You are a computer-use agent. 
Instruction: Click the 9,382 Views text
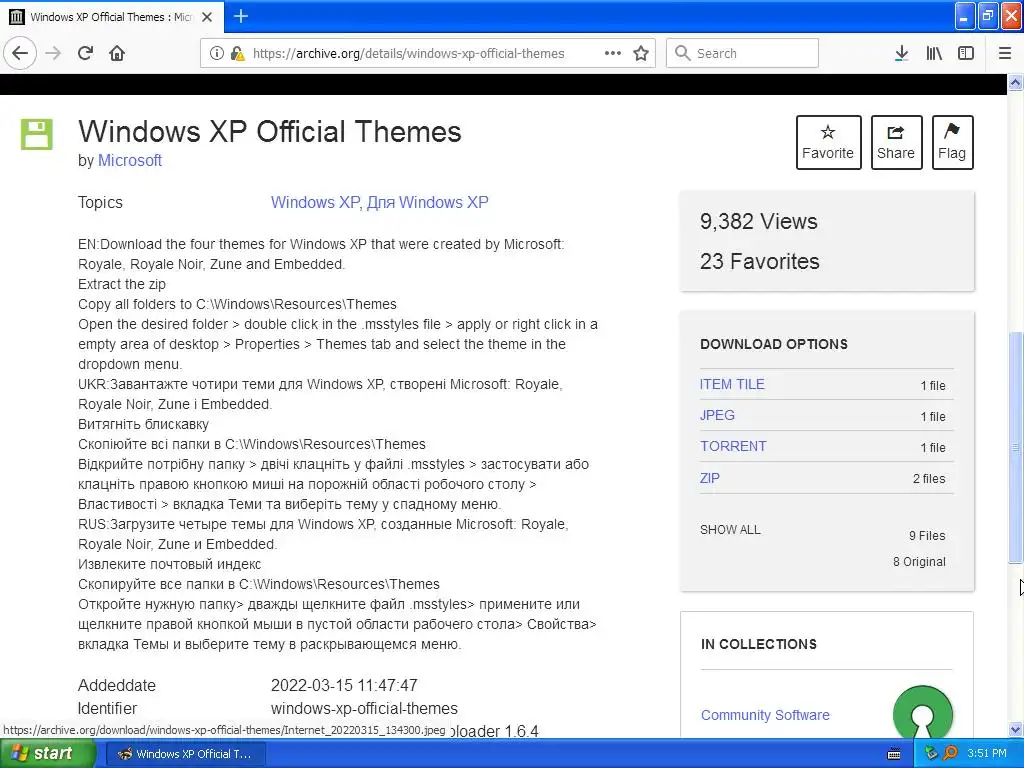[x=758, y=221]
